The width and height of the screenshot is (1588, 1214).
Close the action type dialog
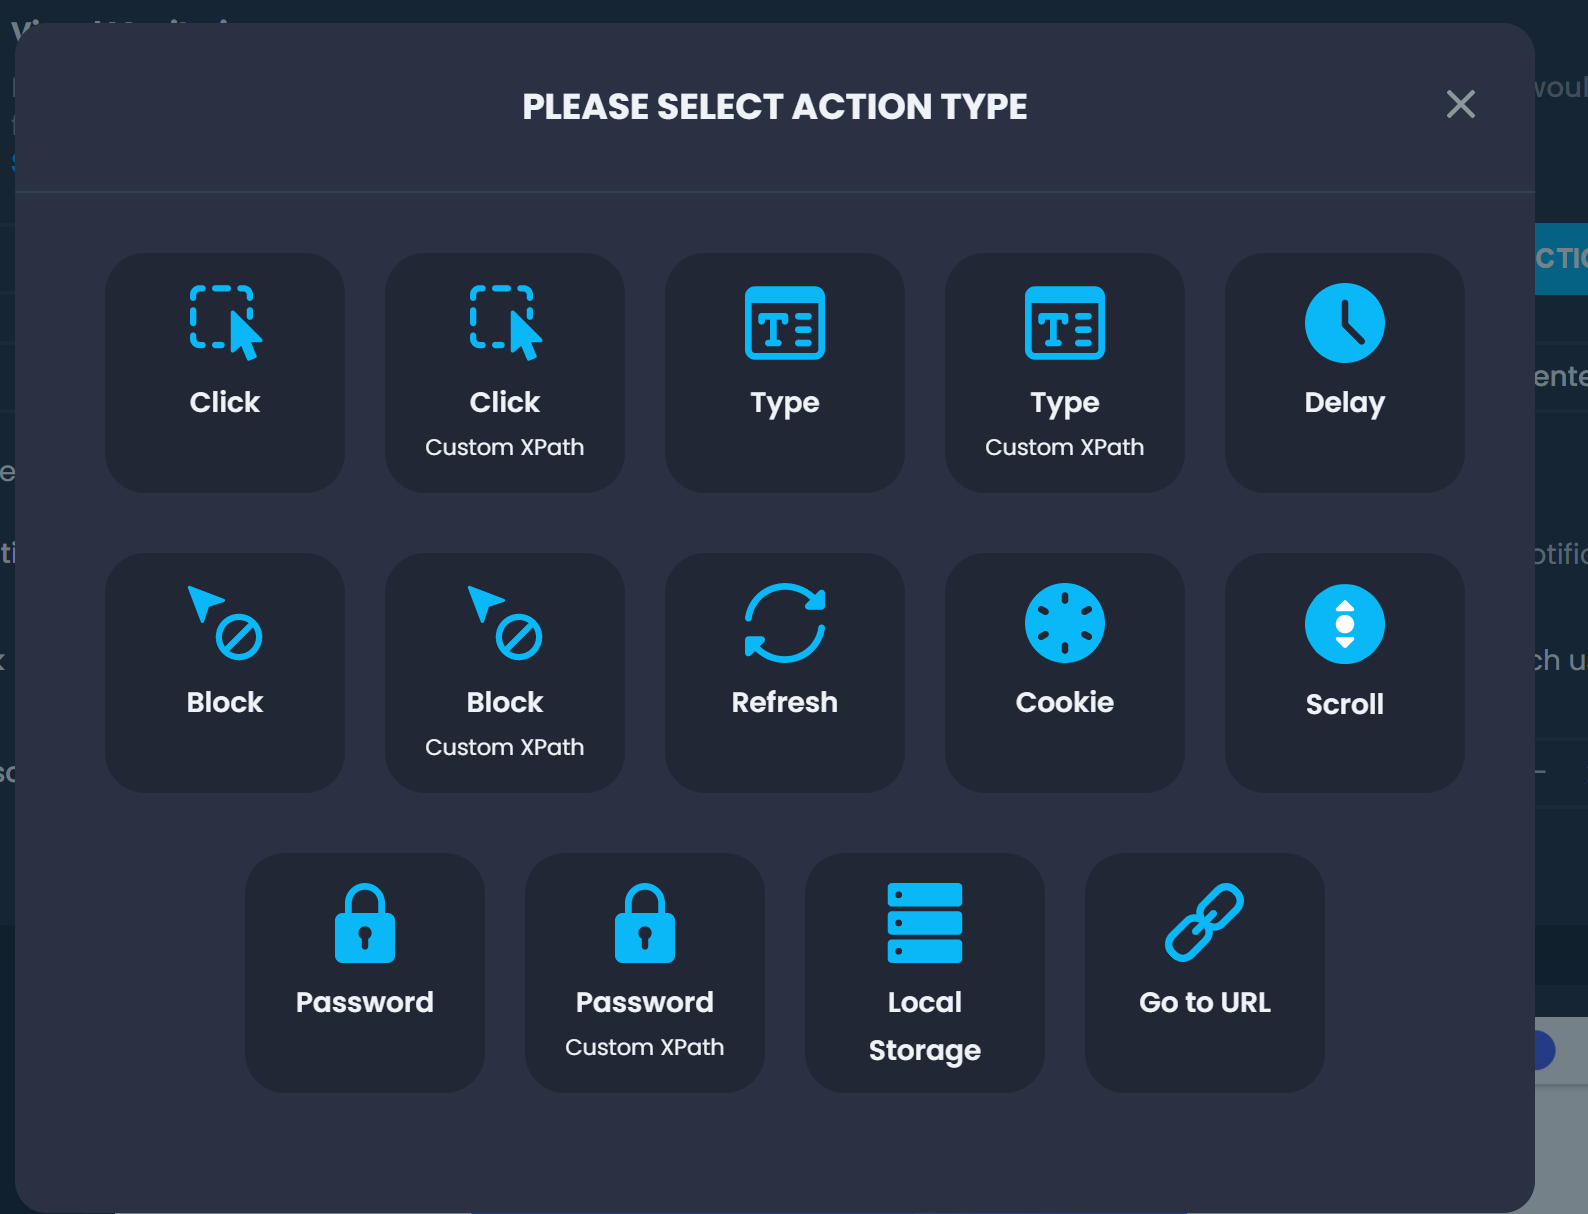(x=1461, y=104)
